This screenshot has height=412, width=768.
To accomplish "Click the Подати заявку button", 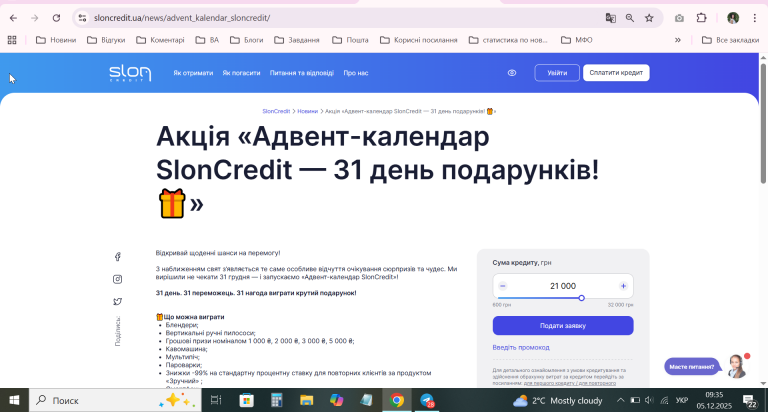I will (563, 326).
